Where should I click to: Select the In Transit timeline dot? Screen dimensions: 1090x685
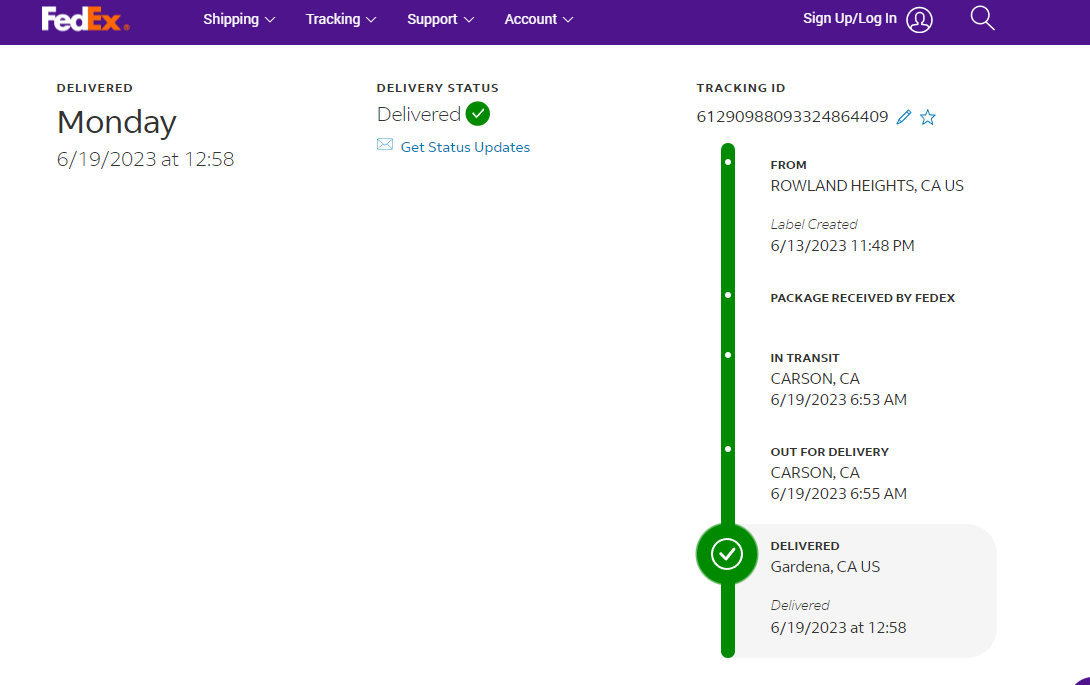pos(728,355)
